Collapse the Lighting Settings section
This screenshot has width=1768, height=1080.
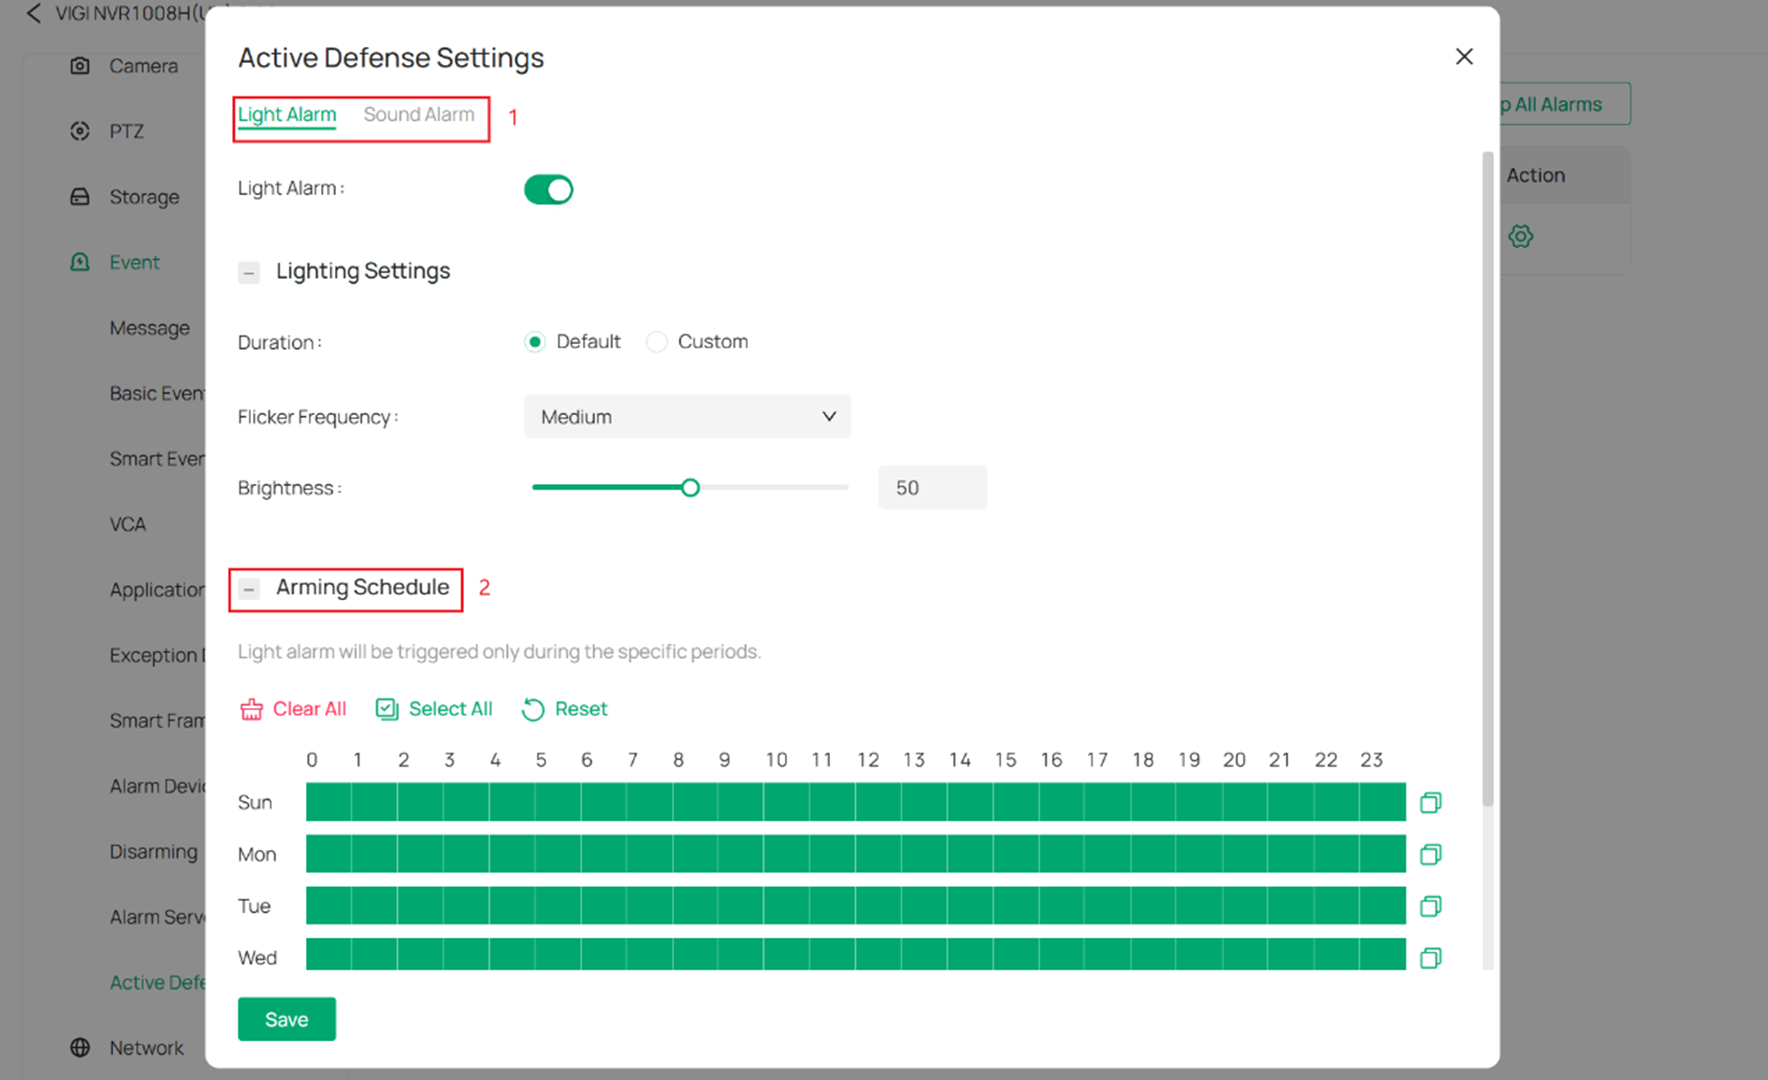(x=249, y=272)
